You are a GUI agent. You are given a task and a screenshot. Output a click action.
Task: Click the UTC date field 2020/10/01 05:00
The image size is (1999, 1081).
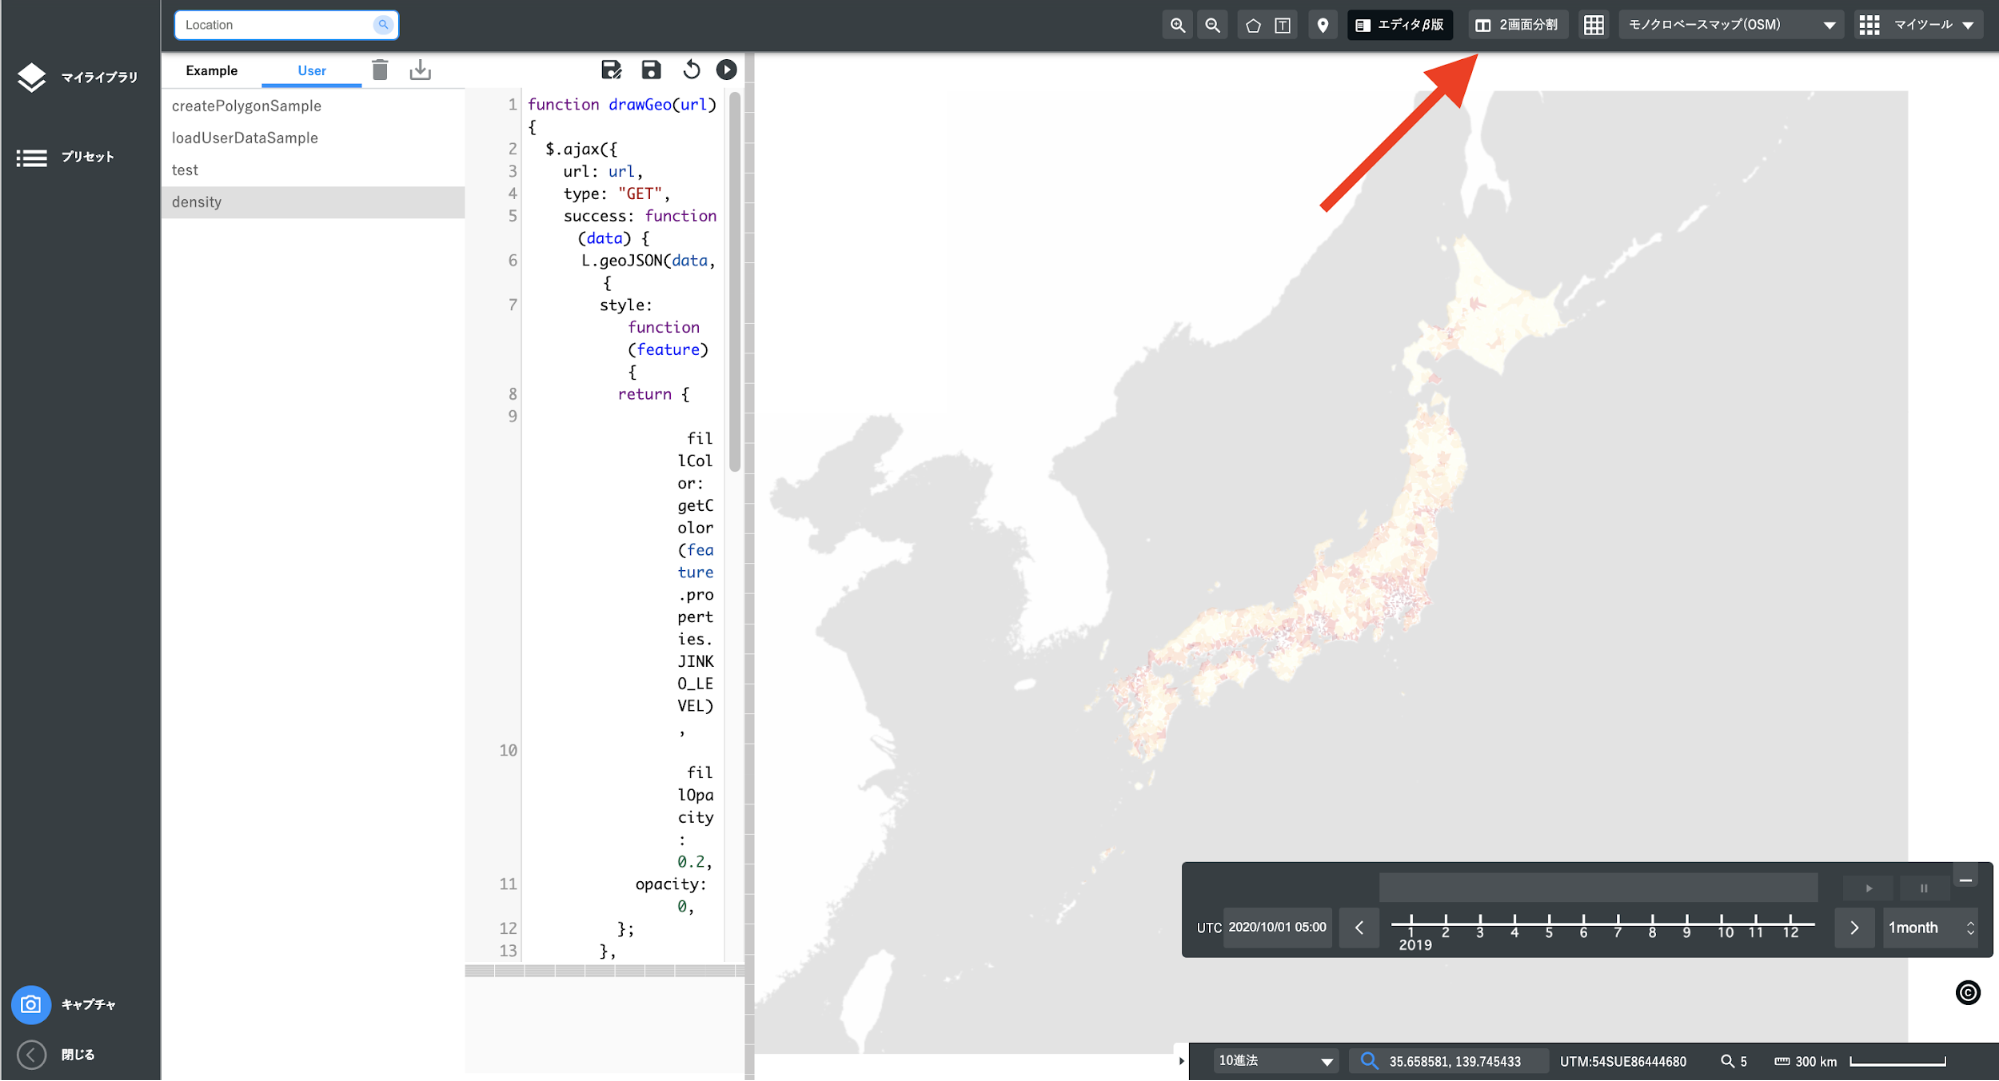click(1277, 927)
